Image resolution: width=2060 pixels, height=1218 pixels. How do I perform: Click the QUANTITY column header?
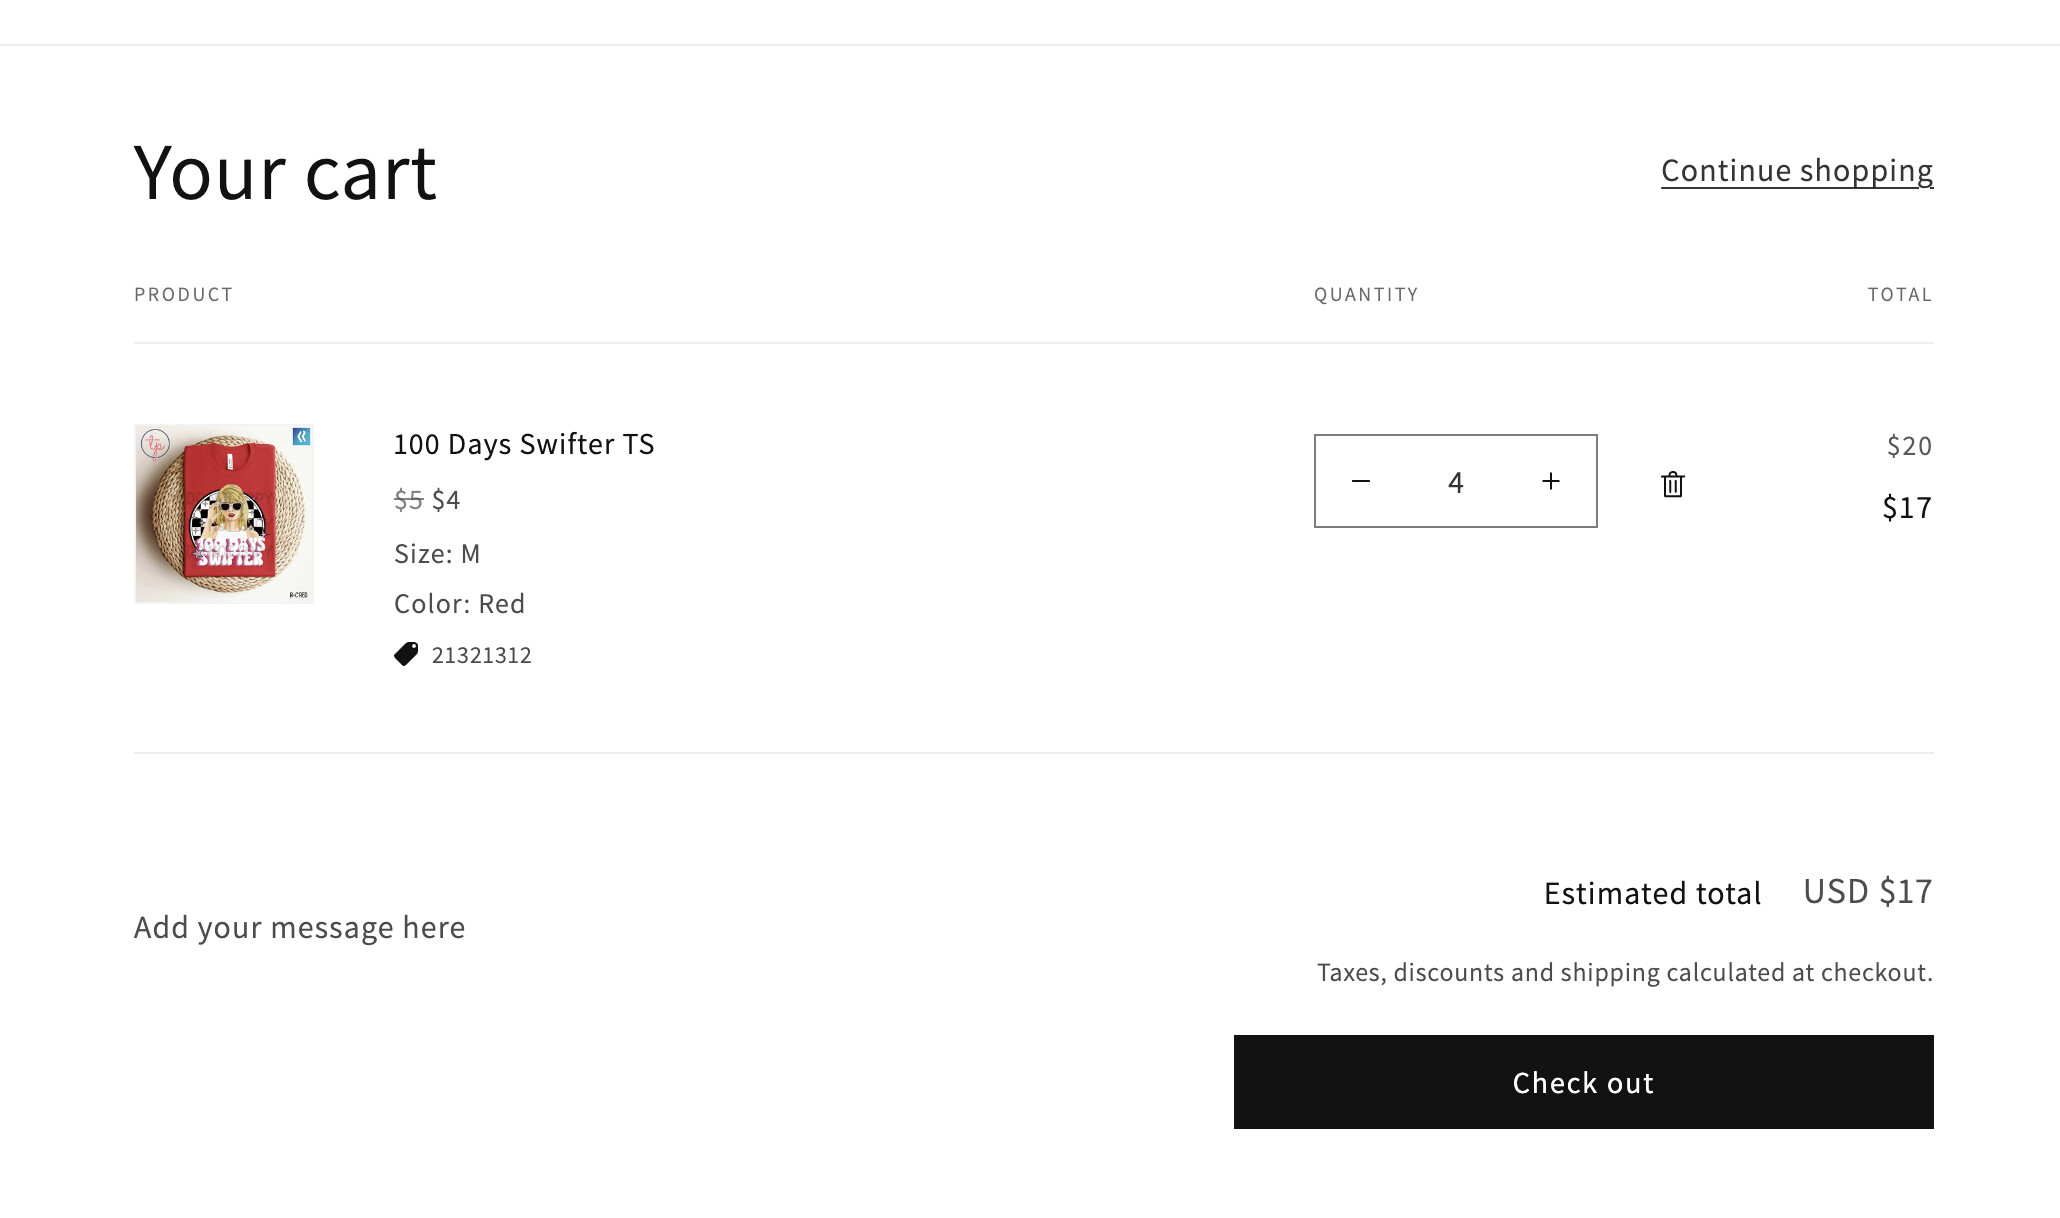1366,295
